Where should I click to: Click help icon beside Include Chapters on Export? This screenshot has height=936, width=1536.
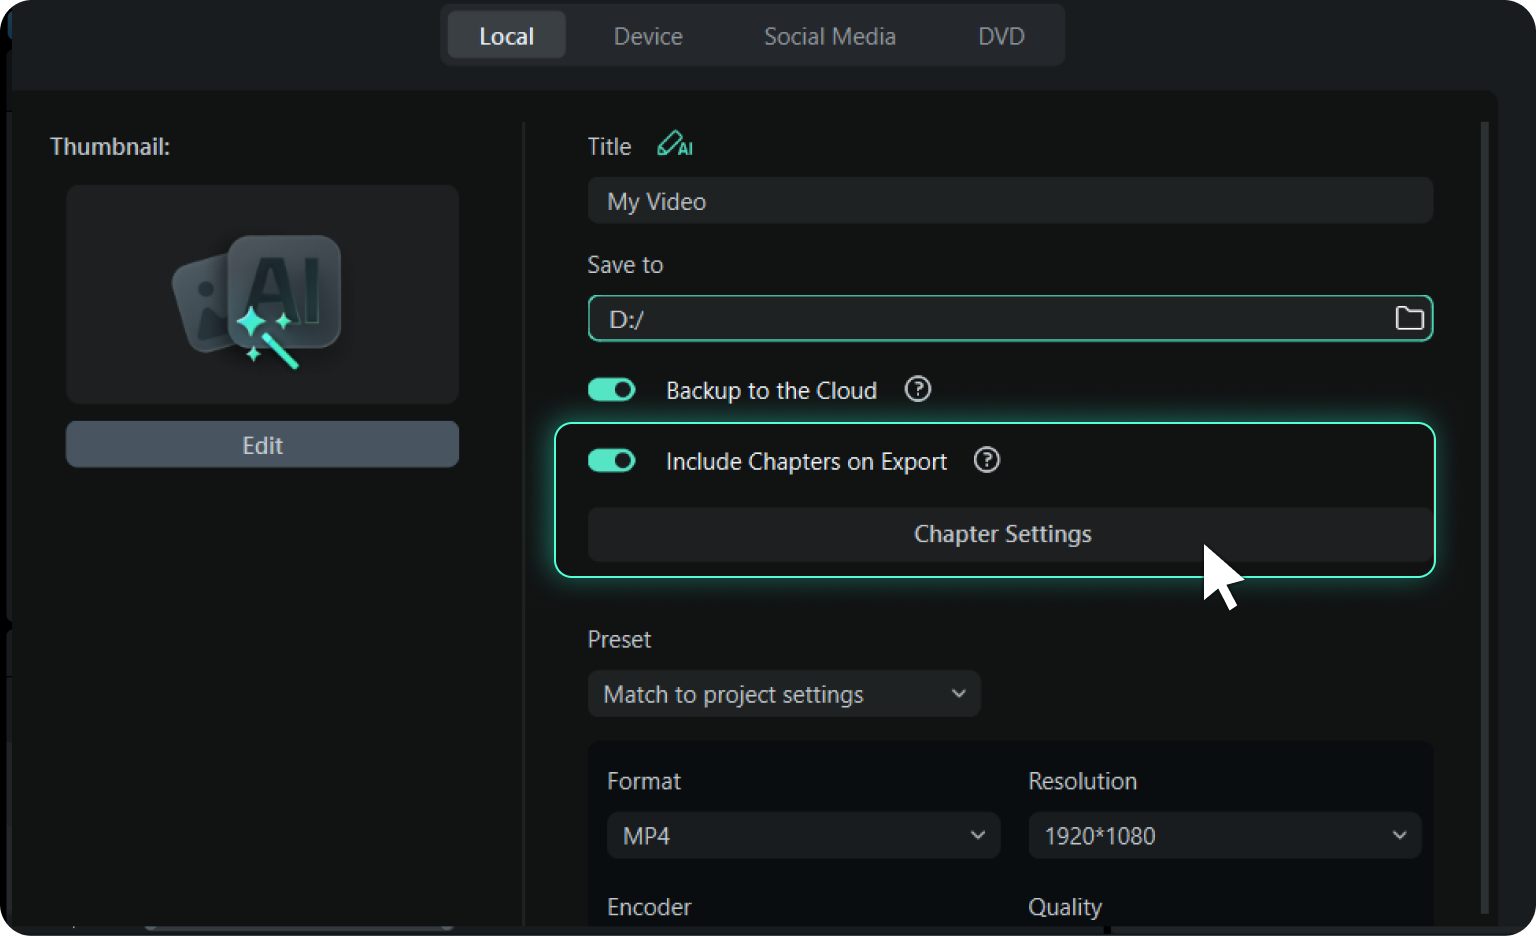986,460
